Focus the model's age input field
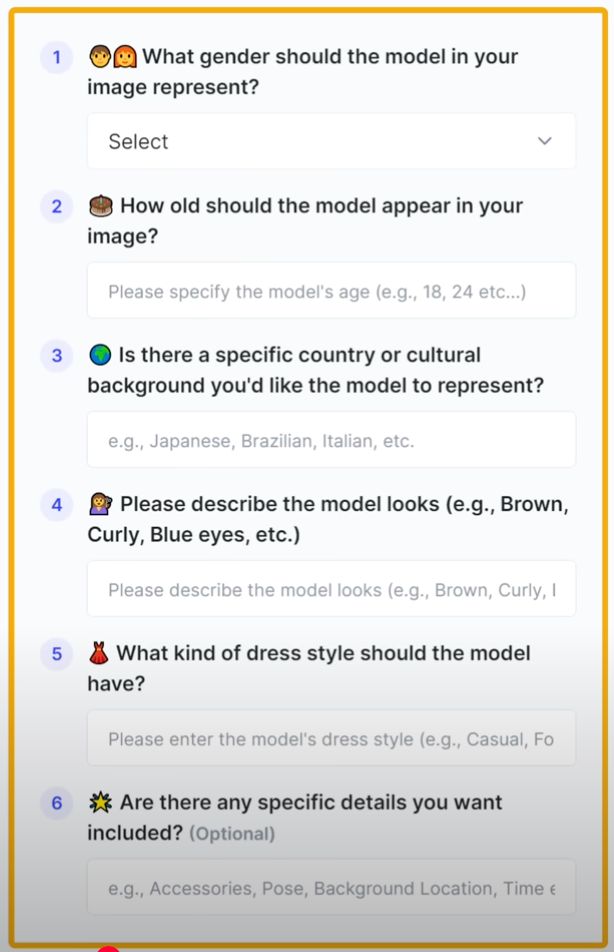Viewport: 614px width, 952px height. (x=332, y=290)
